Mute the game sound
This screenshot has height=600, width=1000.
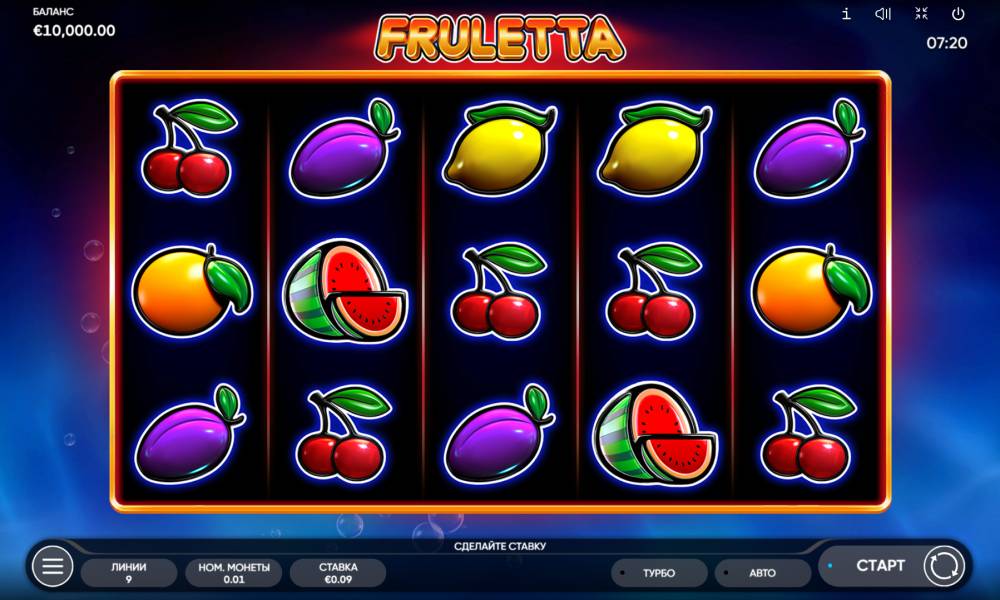pyautogui.click(x=883, y=14)
